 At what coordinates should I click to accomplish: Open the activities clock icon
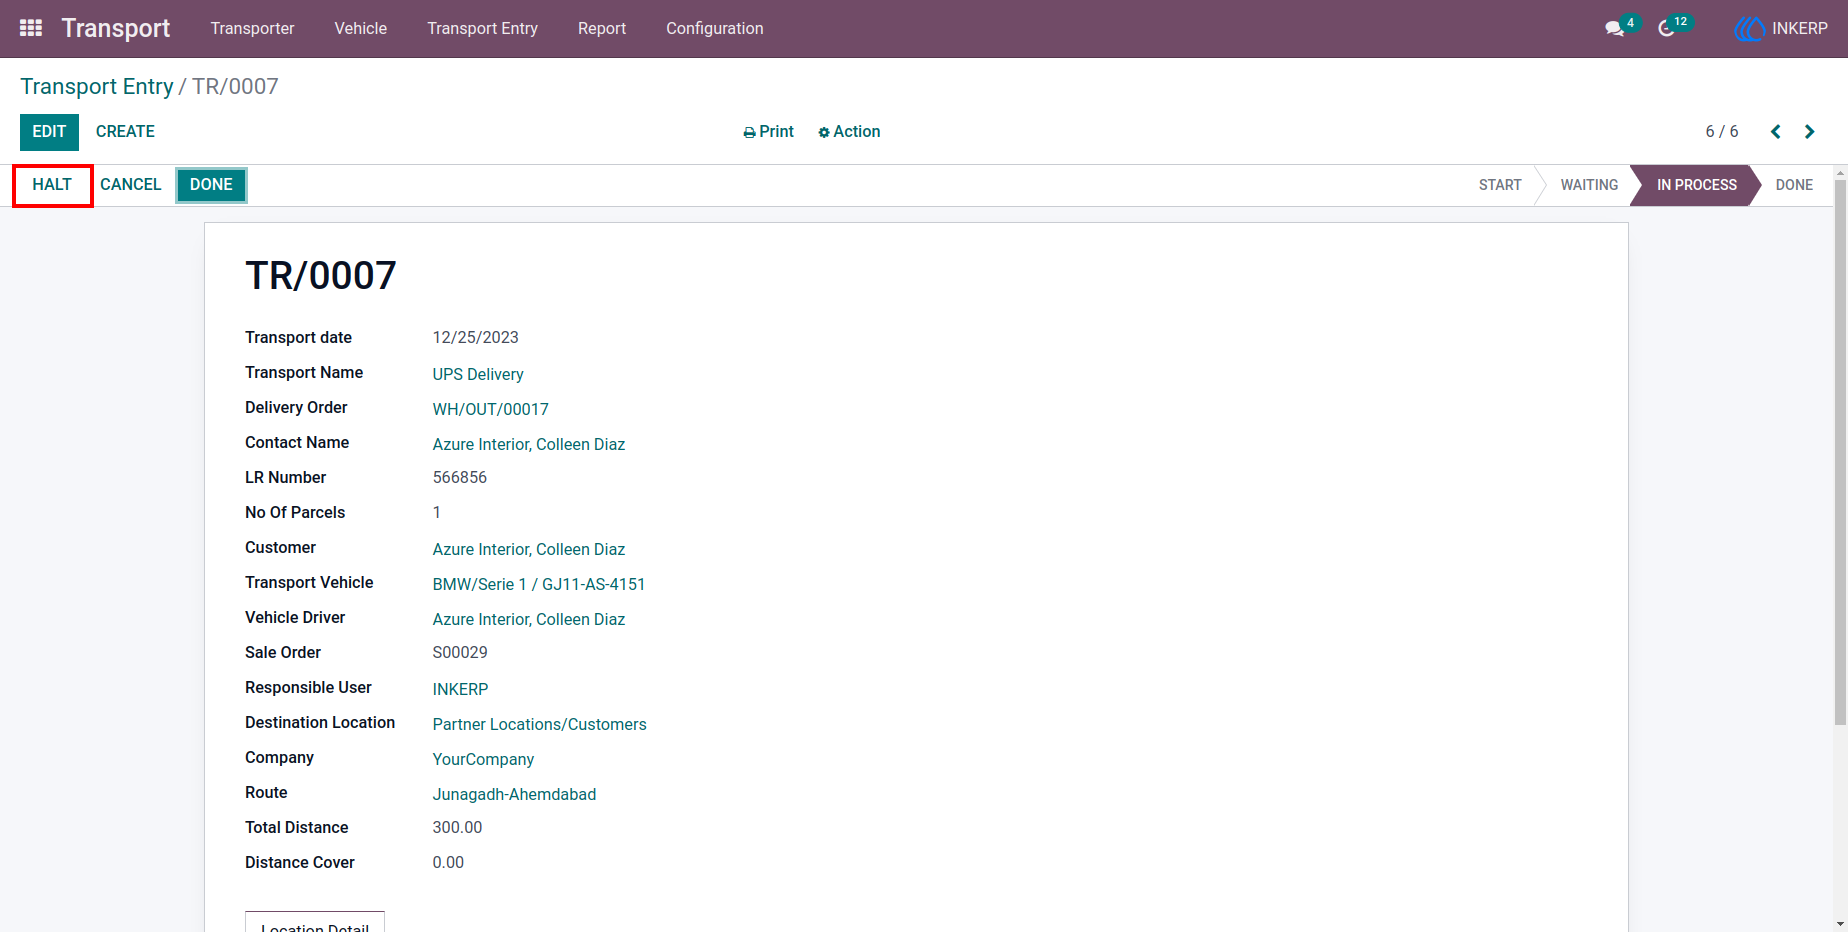[x=1666, y=28]
